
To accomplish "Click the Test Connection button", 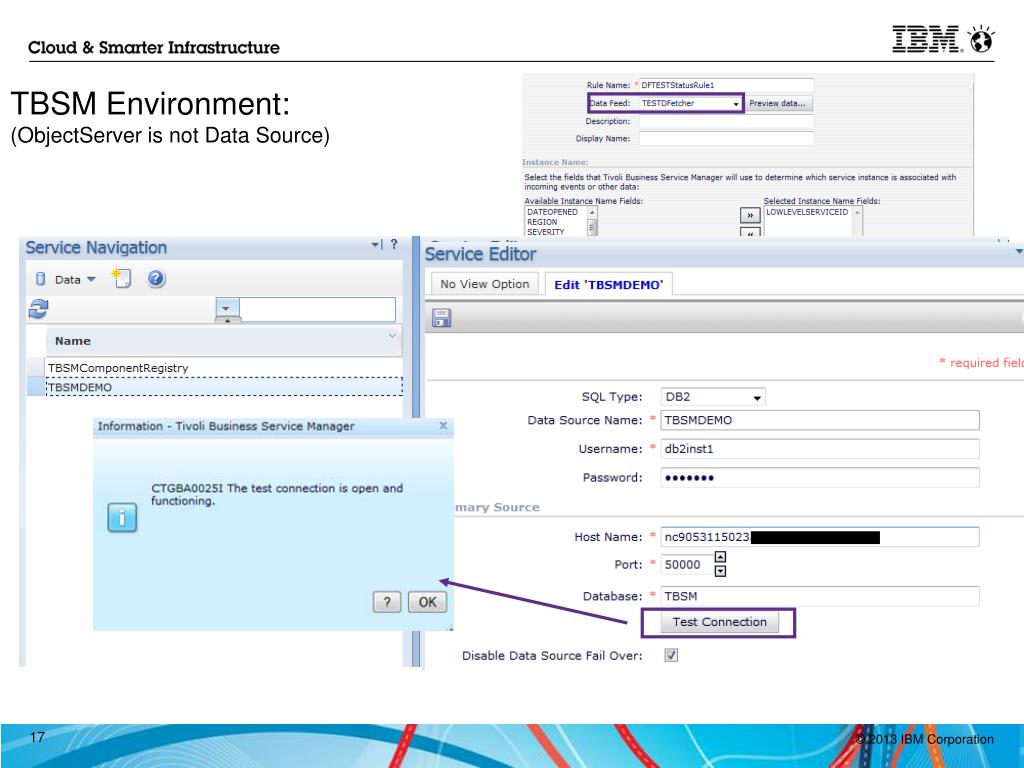I will [x=720, y=622].
